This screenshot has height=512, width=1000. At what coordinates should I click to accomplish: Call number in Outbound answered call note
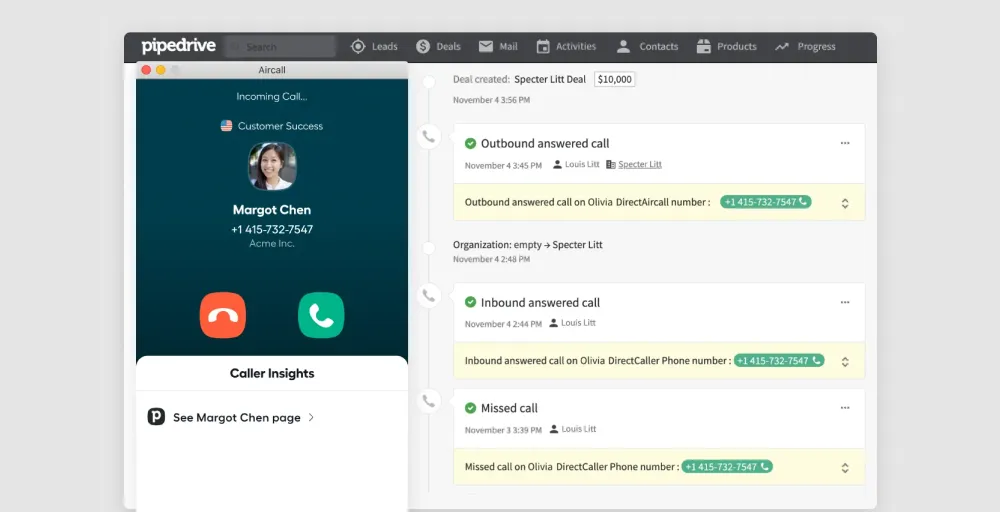pos(766,201)
